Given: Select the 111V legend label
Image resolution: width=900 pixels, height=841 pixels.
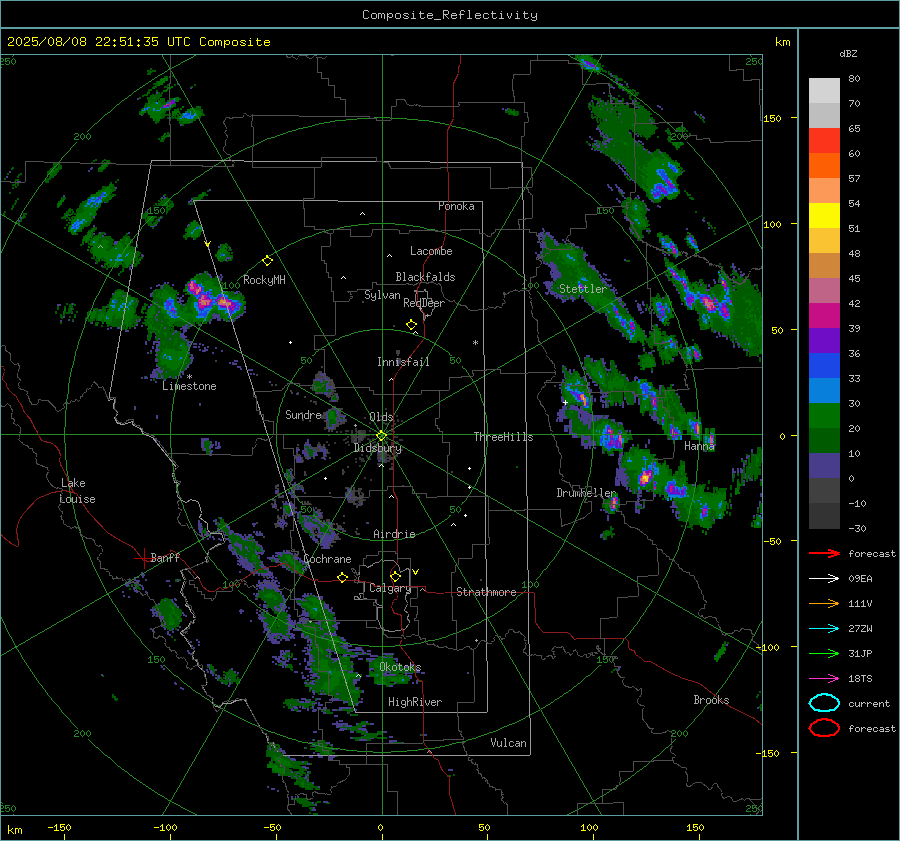Looking at the screenshot, I should point(860,603).
